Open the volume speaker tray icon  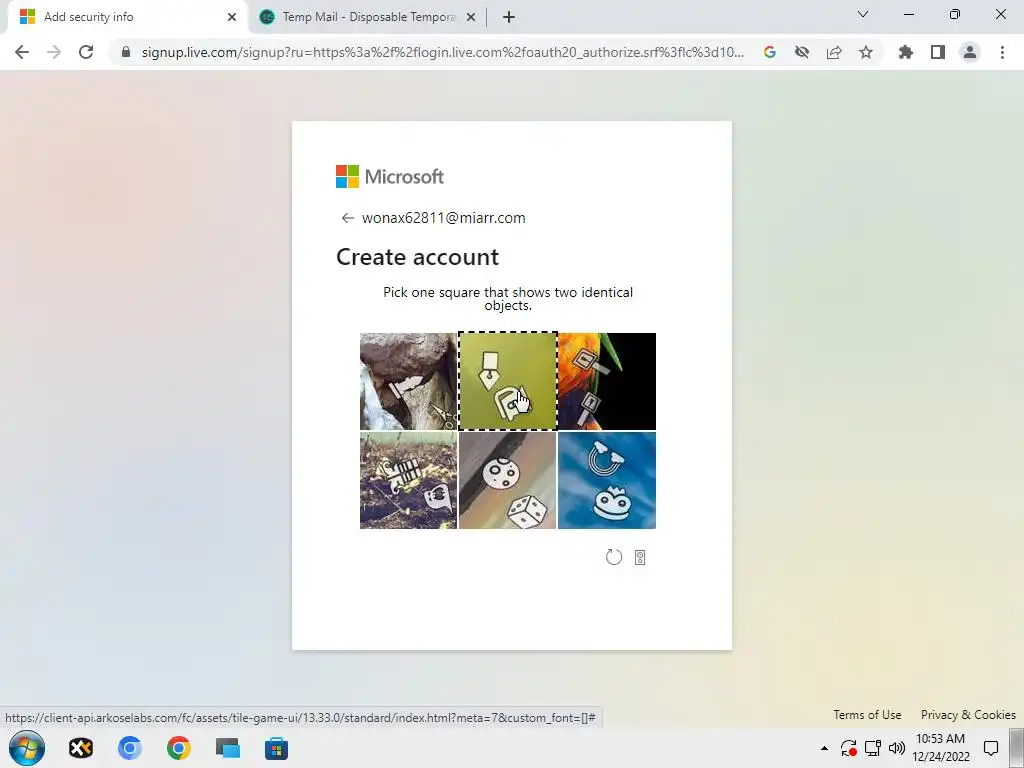897,748
